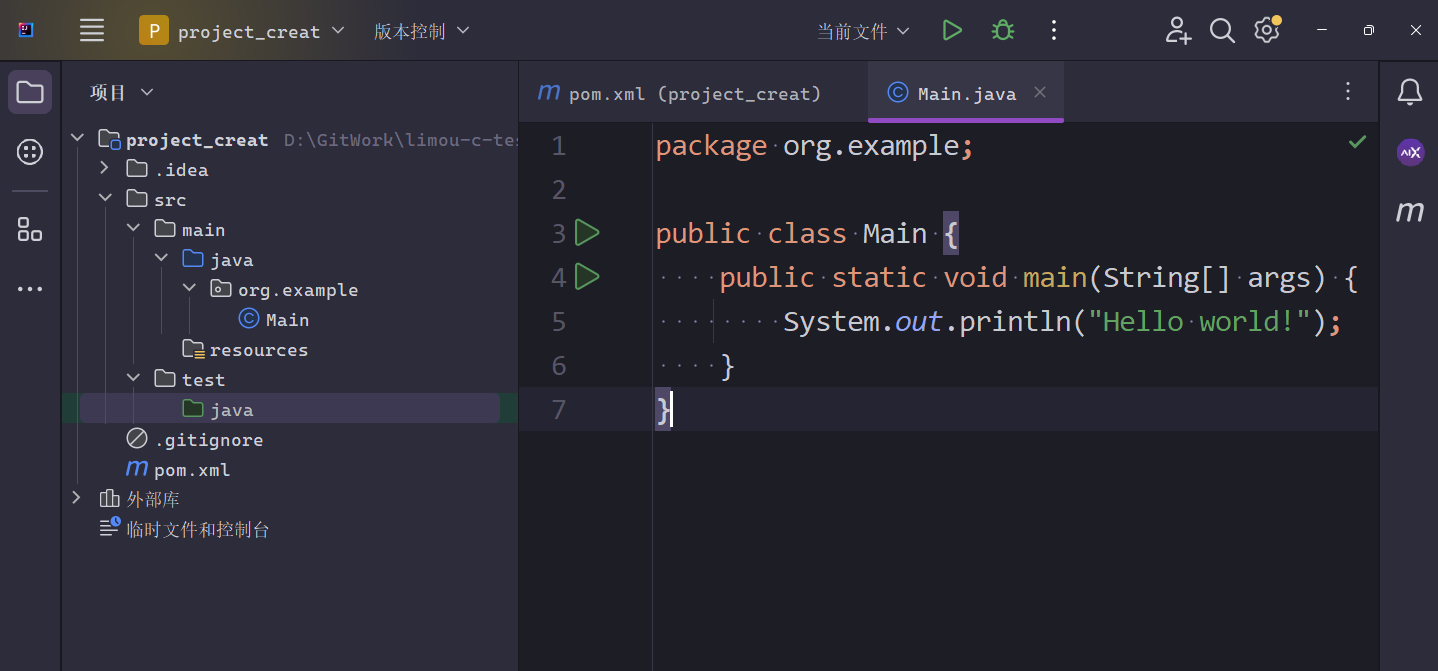Open IDE settings gear icon

[x=1266, y=31]
